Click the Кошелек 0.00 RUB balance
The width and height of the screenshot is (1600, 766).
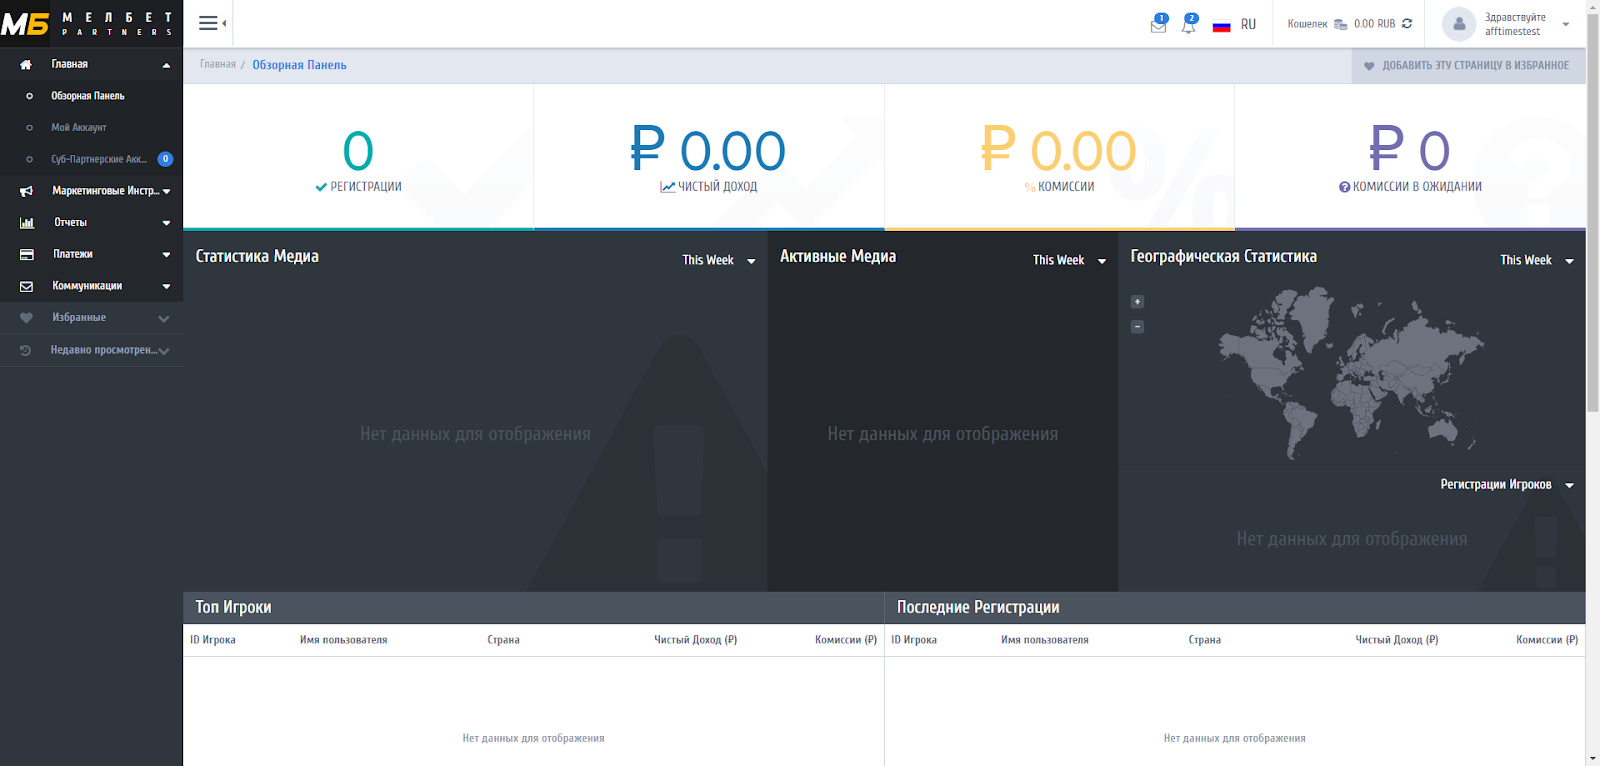pos(1341,24)
